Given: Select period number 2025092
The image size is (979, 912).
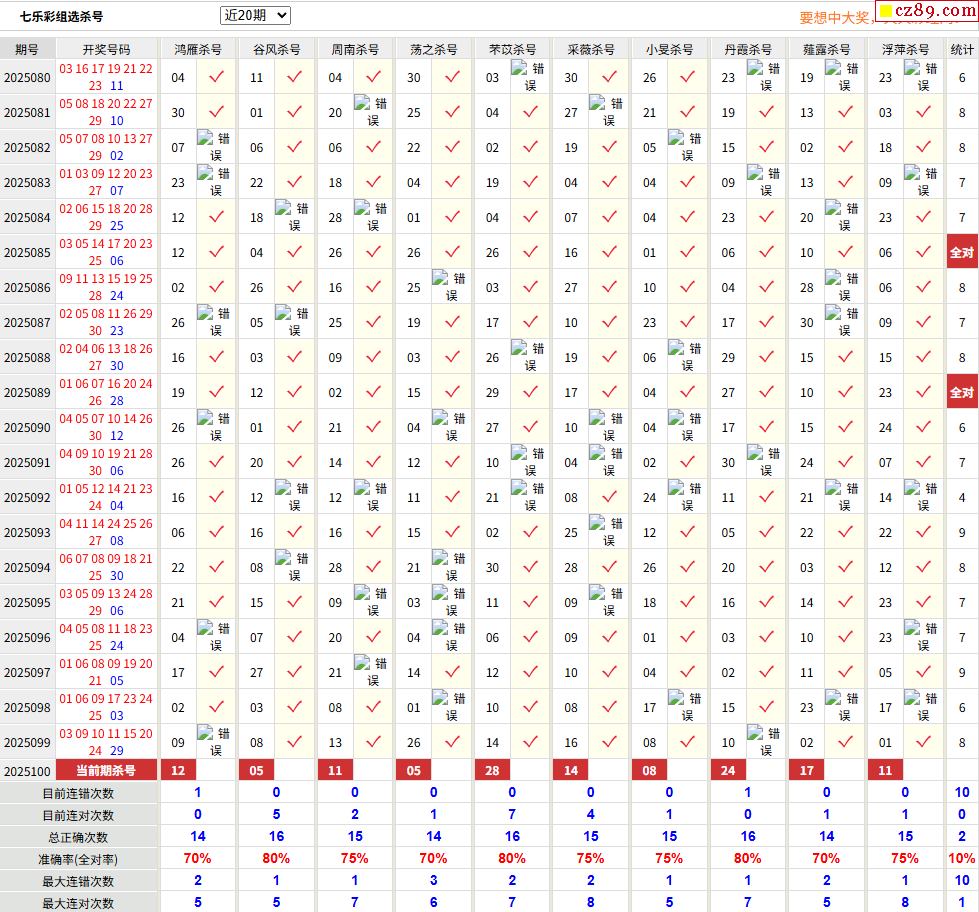Looking at the screenshot, I should tap(27, 498).
